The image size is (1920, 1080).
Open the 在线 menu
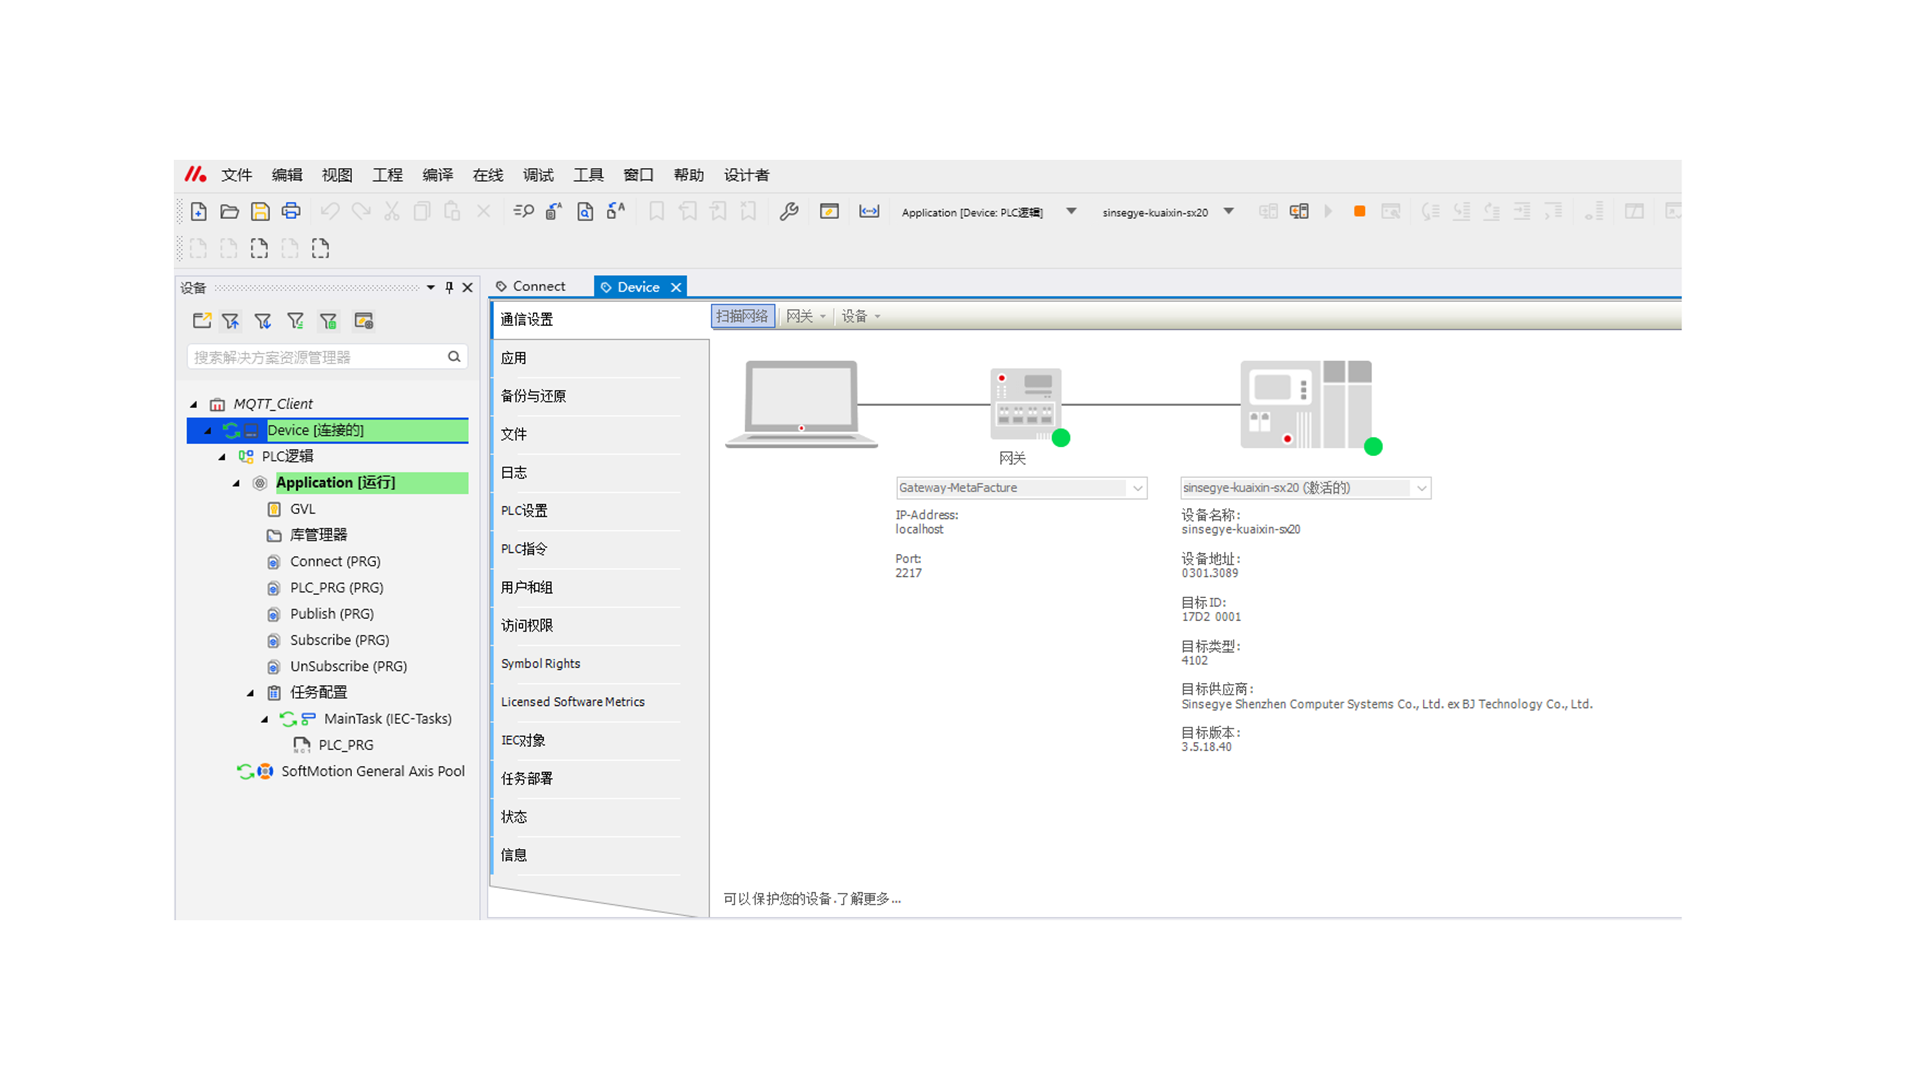click(488, 175)
